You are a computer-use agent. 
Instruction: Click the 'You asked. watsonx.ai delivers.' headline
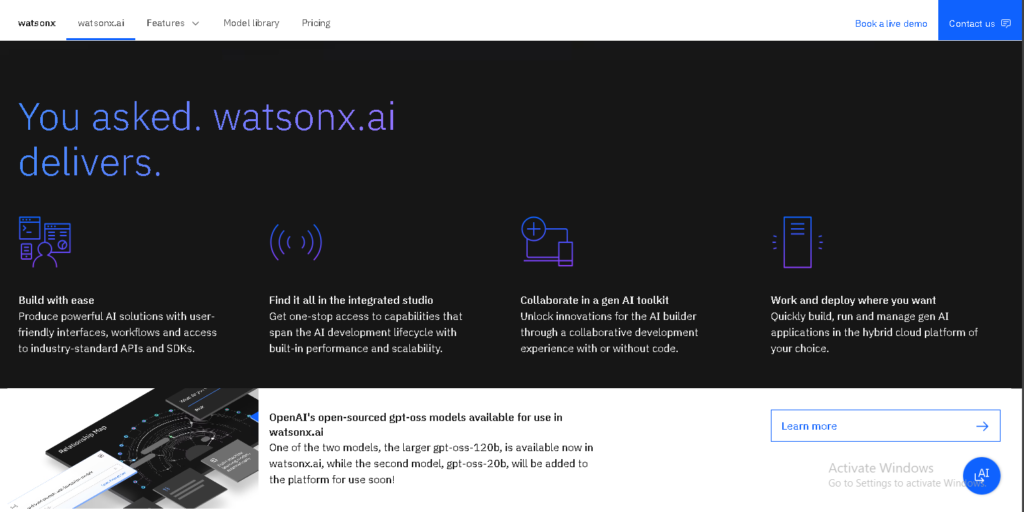click(207, 140)
